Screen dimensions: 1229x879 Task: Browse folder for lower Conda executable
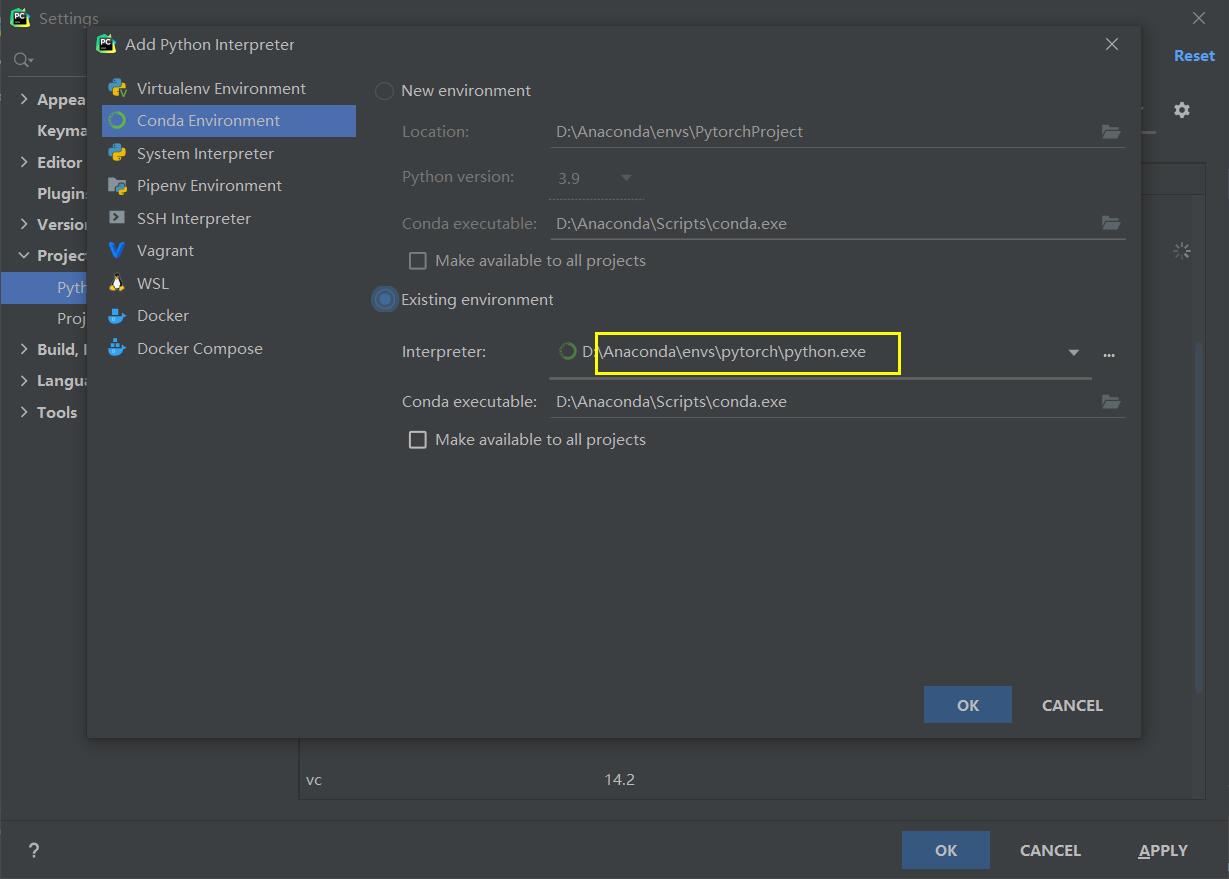[1111, 402]
